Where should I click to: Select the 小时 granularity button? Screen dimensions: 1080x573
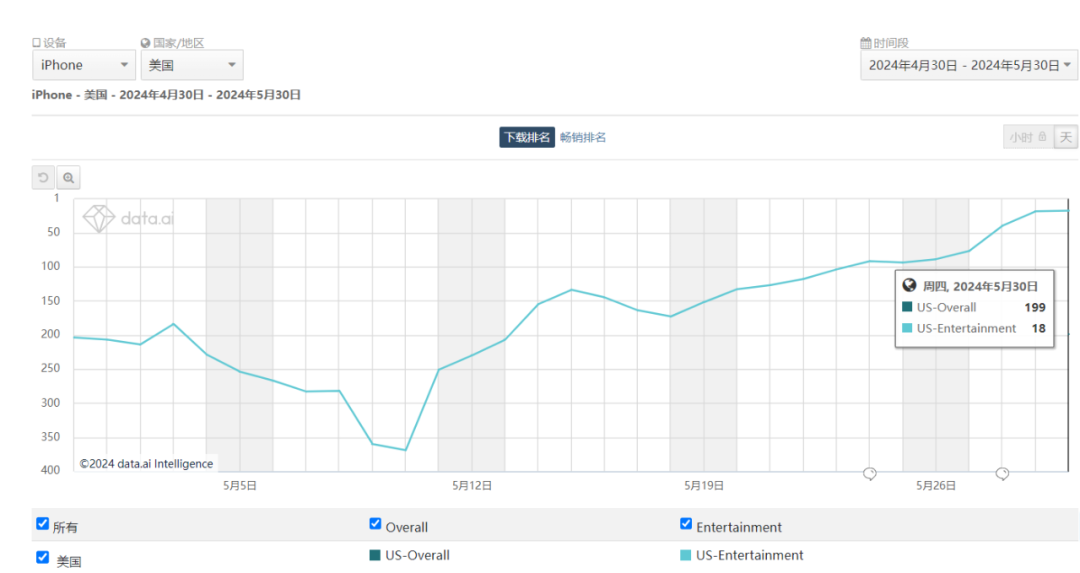[x=1028, y=137]
